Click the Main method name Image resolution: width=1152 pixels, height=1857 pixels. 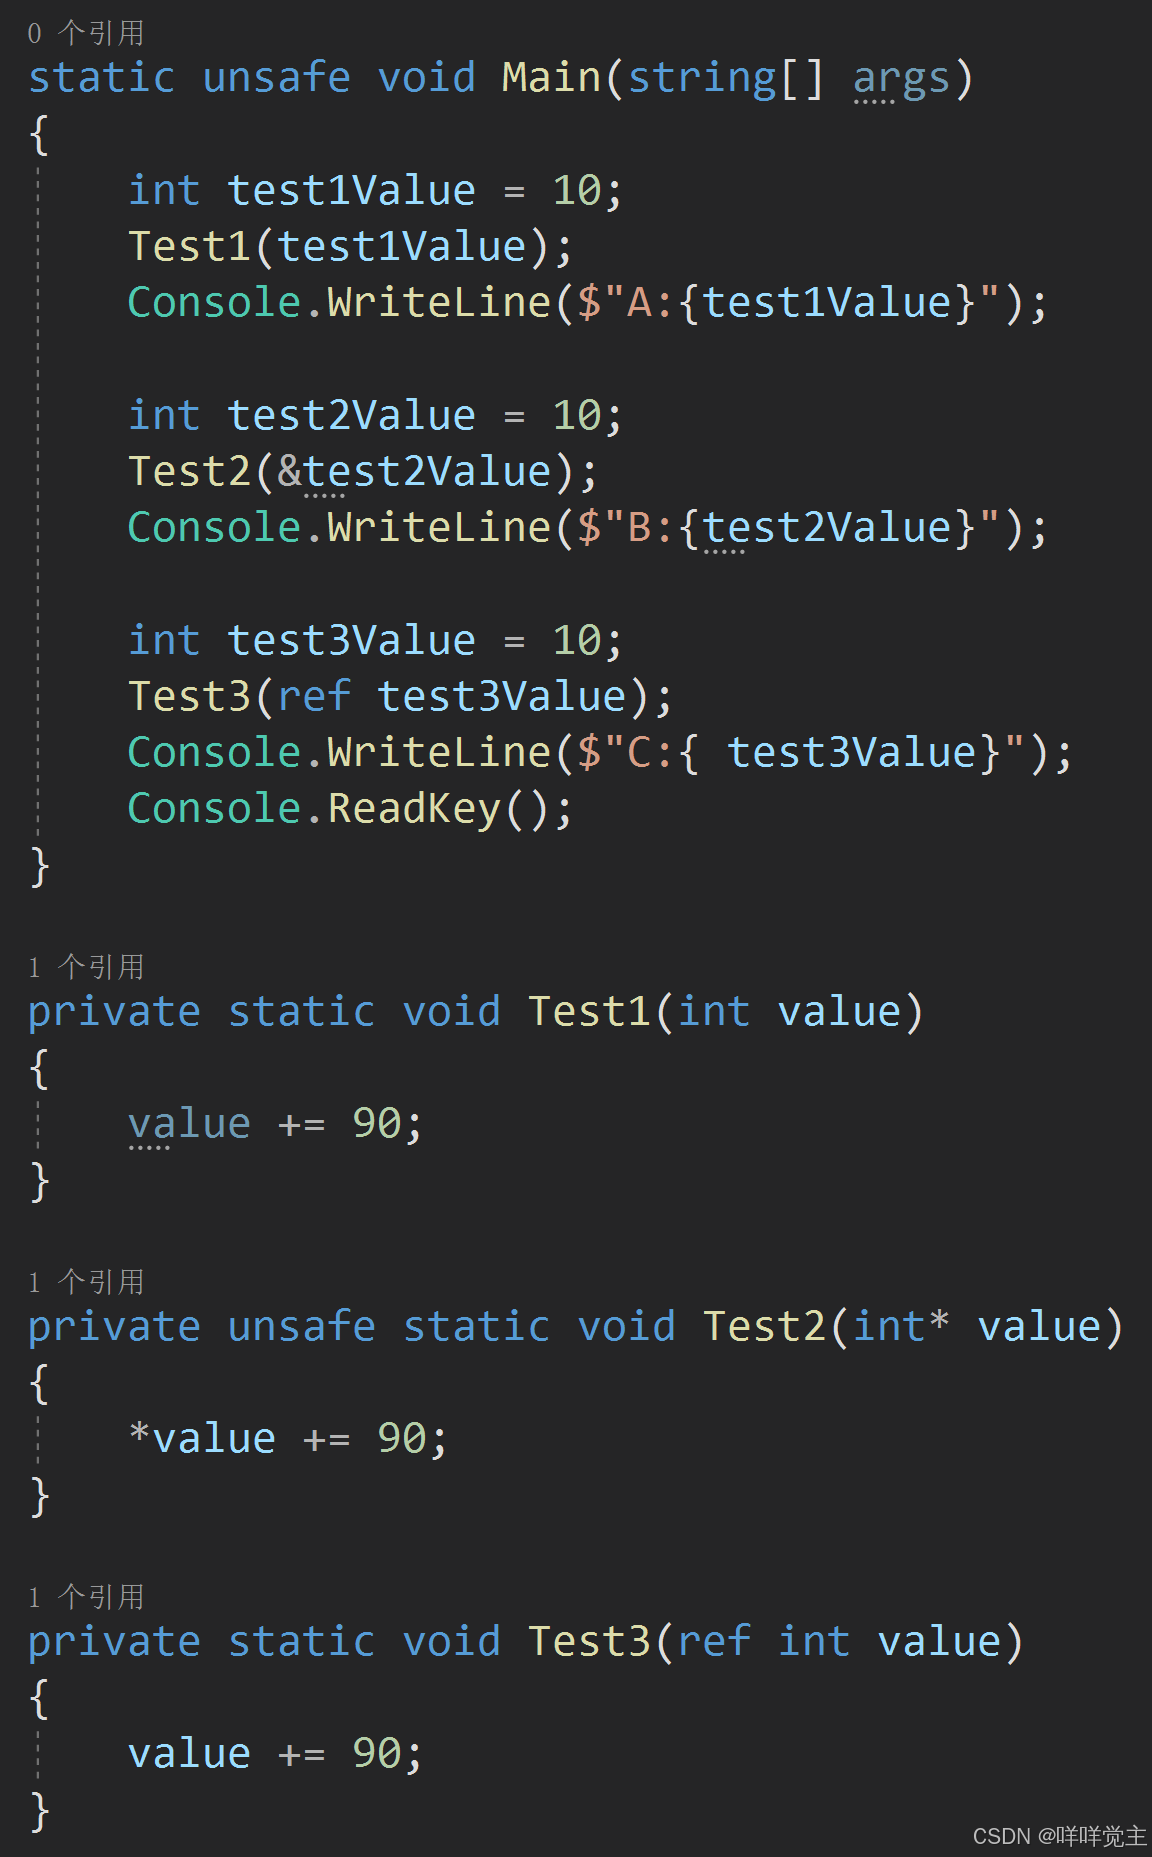point(551,78)
